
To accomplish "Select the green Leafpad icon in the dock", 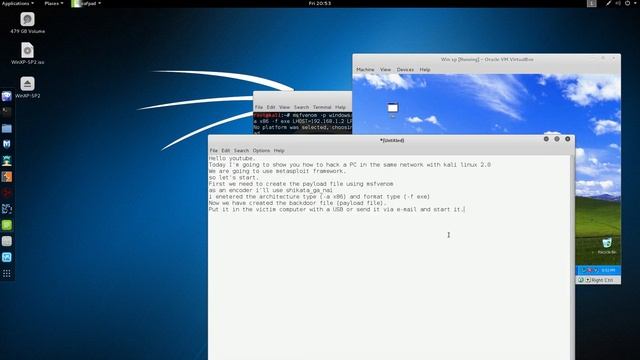I will pyautogui.click(x=7, y=225).
